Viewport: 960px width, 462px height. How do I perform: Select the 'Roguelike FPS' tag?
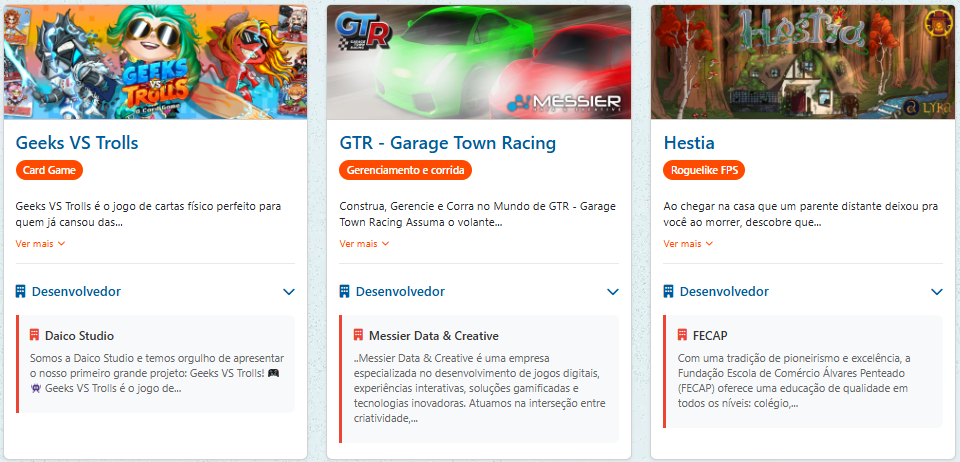[x=704, y=170]
